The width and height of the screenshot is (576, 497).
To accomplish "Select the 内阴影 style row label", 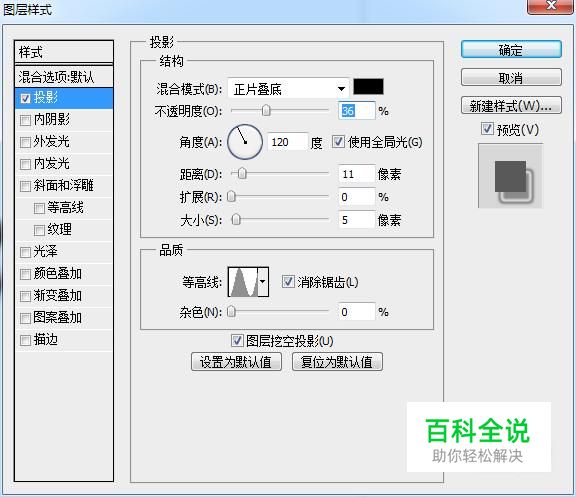I will tap(51, 119).
